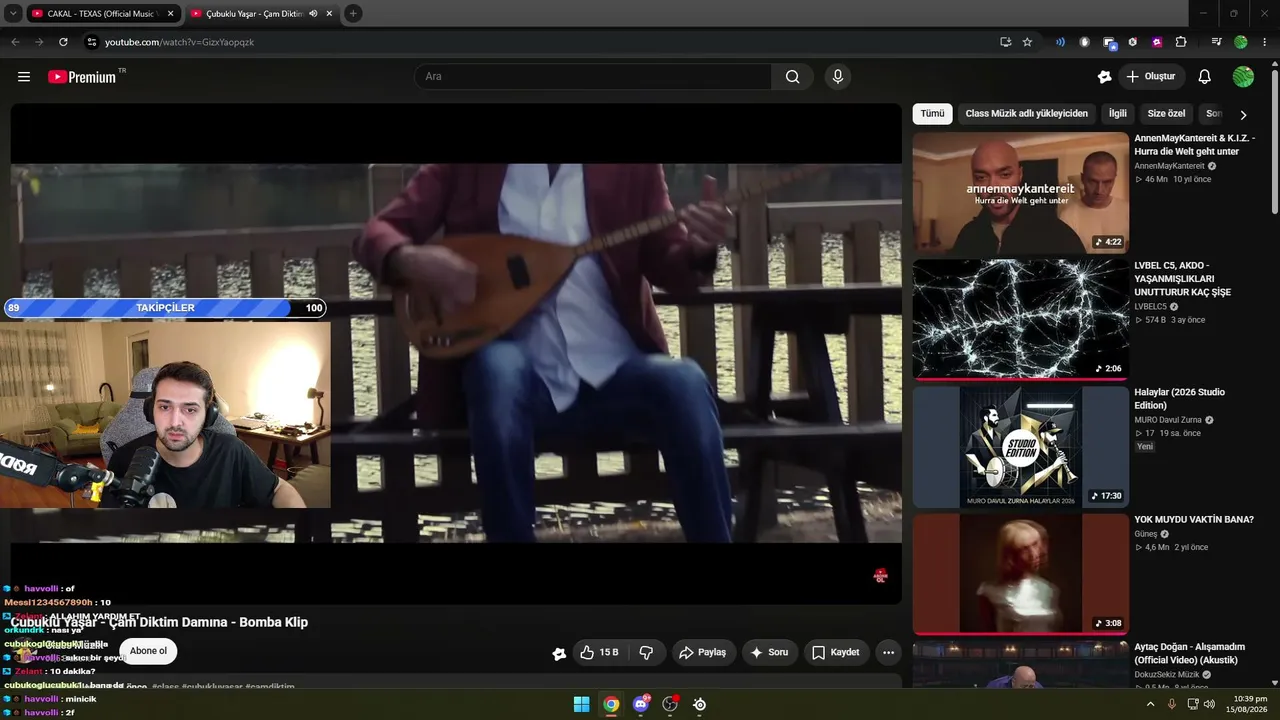Open MURO Davul Zurna channel link

pyautogui.click(x=1168, y=420)
